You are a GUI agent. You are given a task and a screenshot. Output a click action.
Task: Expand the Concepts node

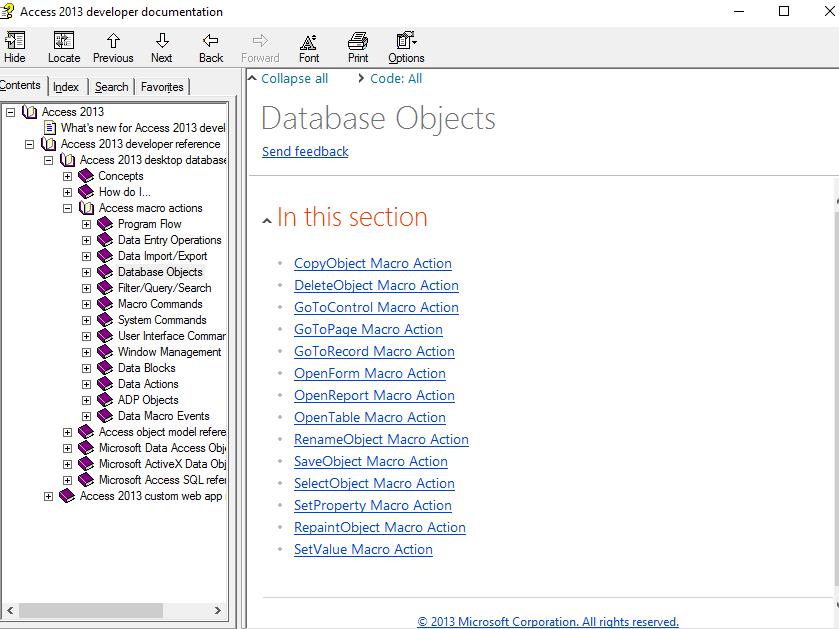(67, 177)
